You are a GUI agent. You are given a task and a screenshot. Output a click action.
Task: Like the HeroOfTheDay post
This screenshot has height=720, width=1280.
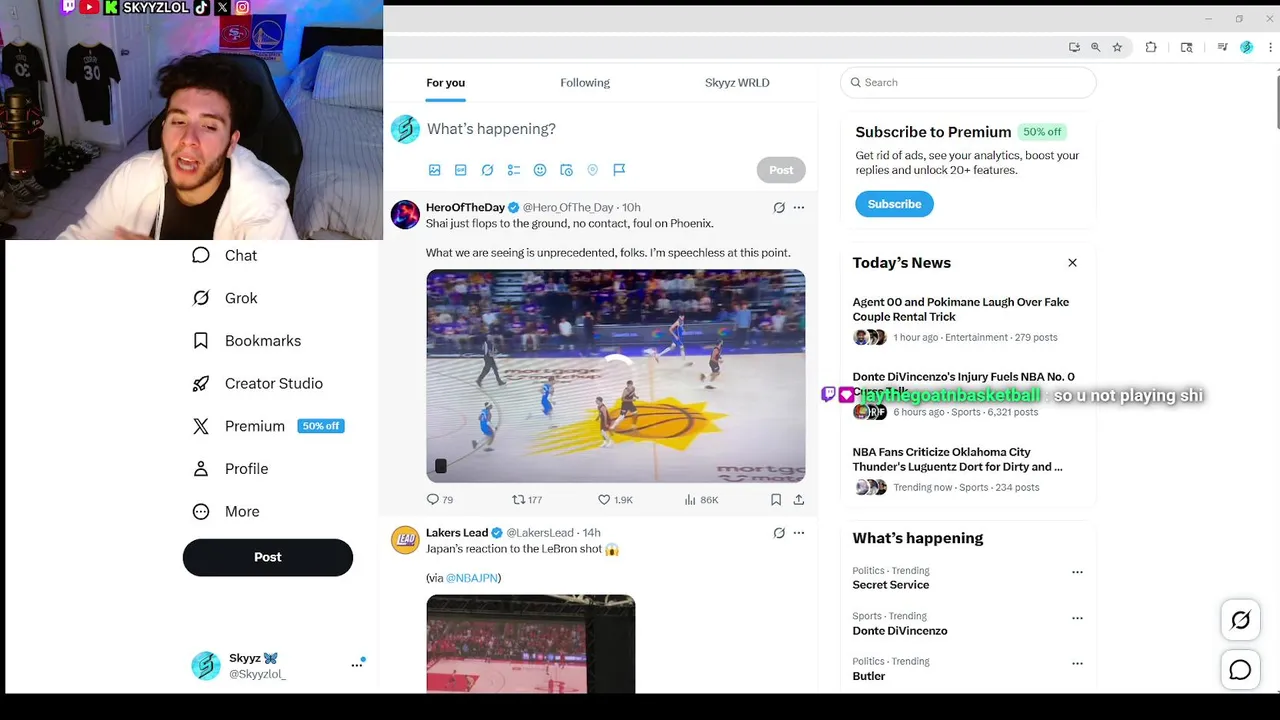(x=615, y=499)
